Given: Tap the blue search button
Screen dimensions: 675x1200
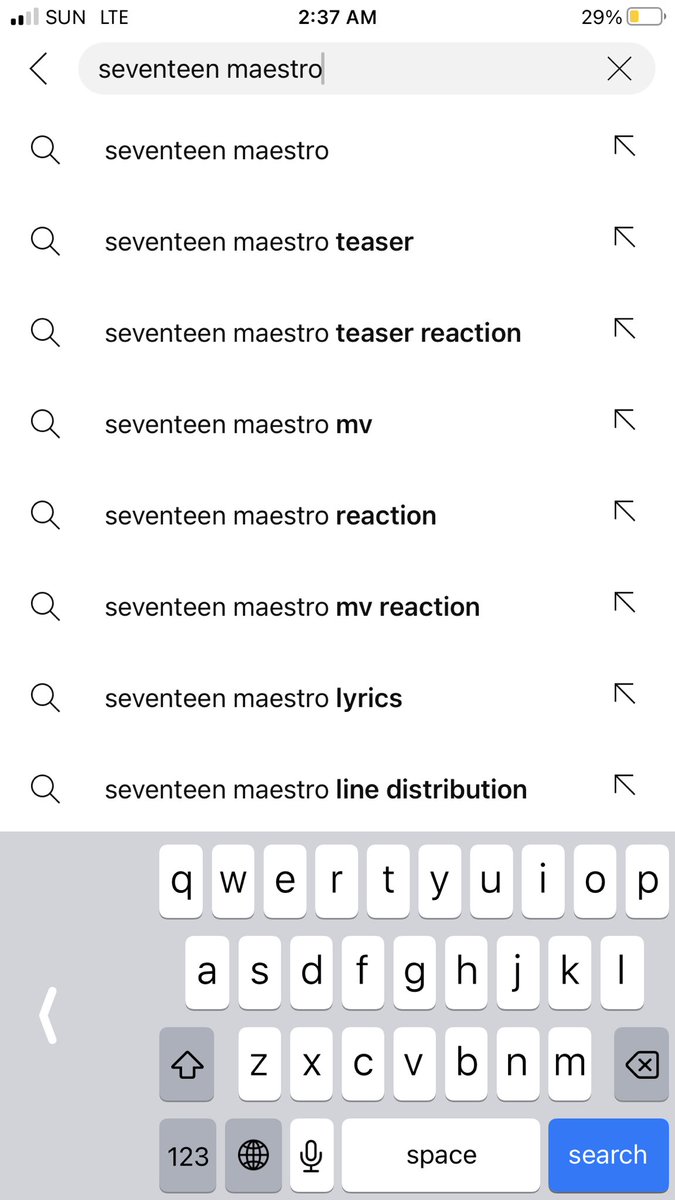Looking at the screenshot, I should point(608,1156).
